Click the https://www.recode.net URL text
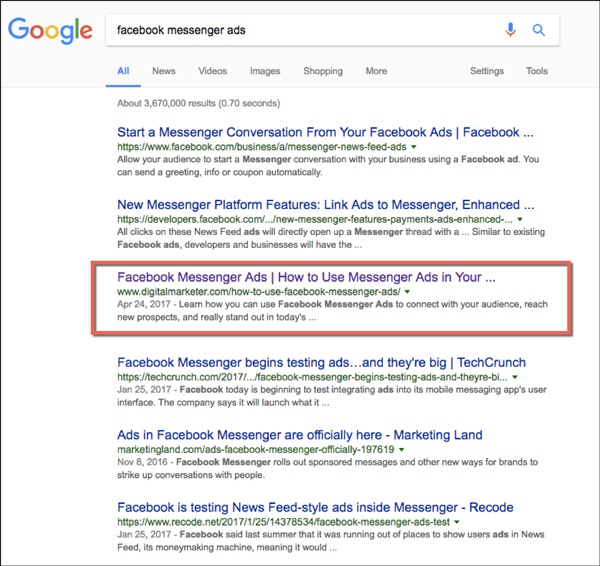 pyautogui.click(x=284, y=522)
